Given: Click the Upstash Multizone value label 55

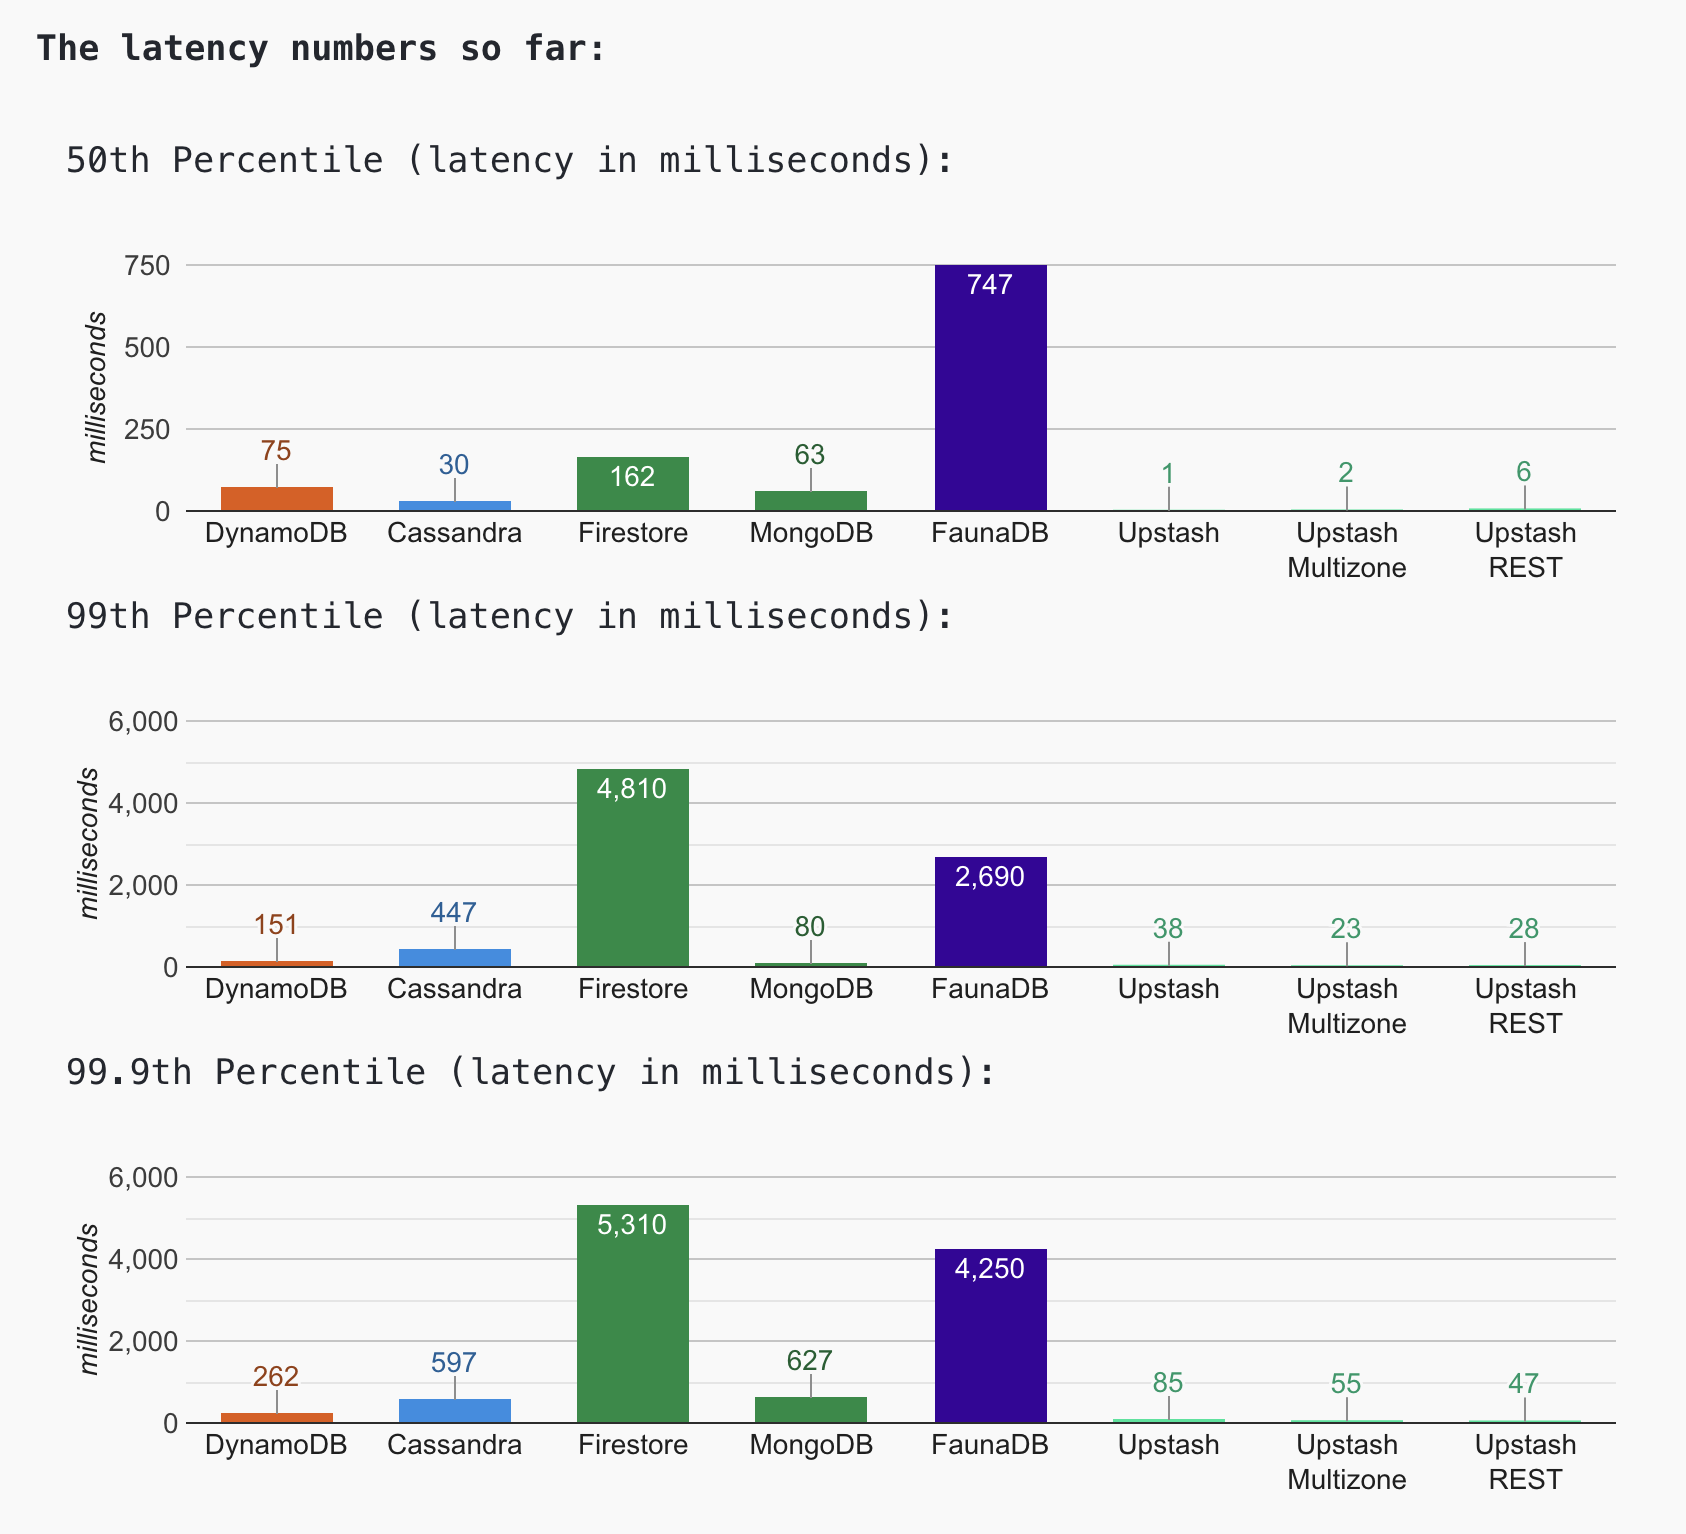Looking at the screenshot, I should click(1346, 1384).
